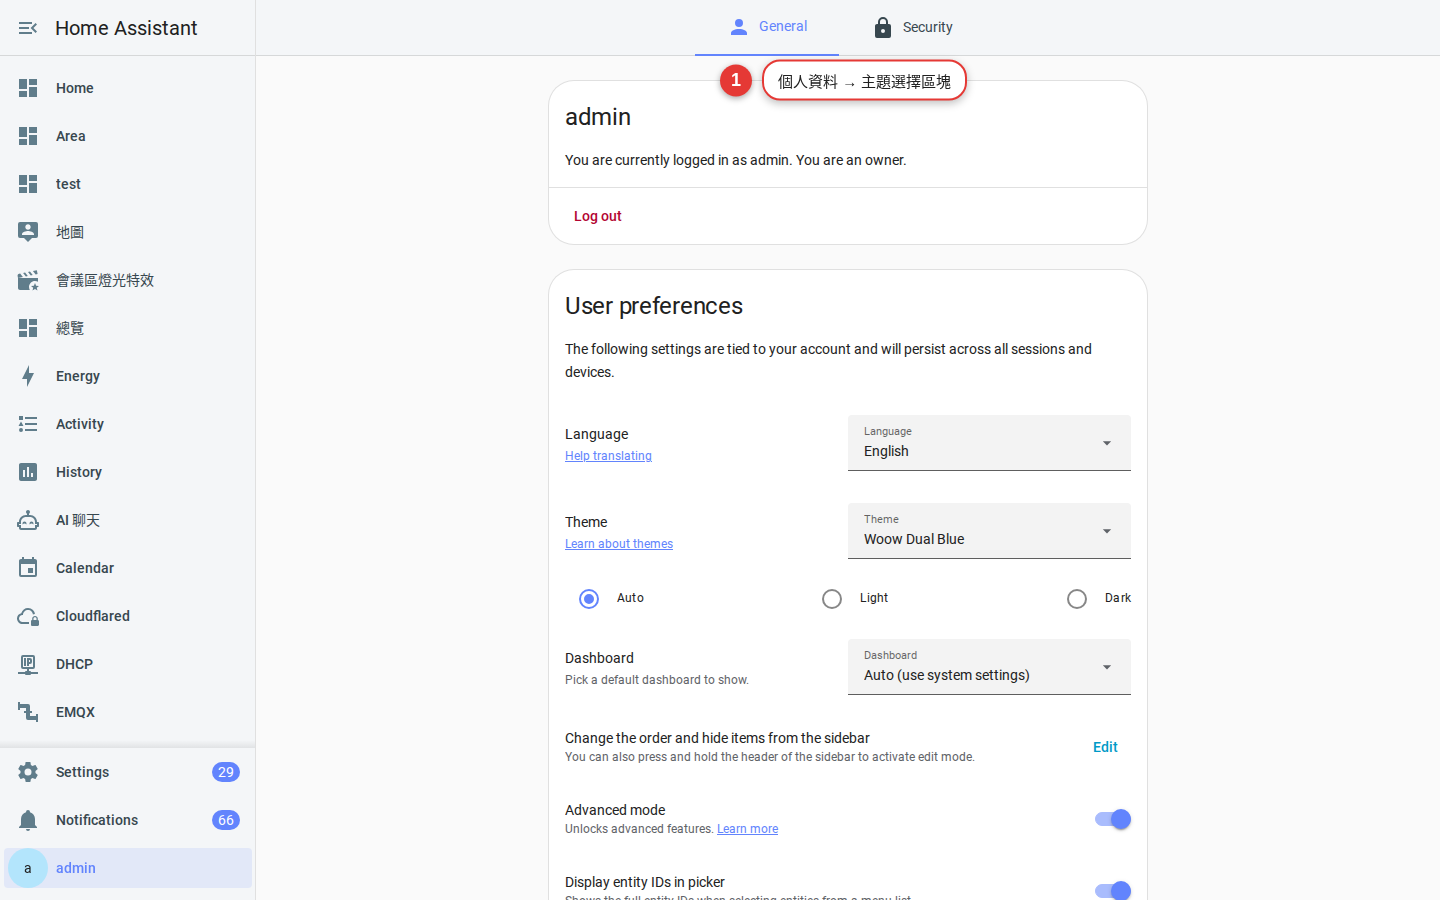The width and height of the screenshot is (1440, 900).
Task: Open 會議區燈光特效 in the sidebar
Action: click(x=128, y=280)
